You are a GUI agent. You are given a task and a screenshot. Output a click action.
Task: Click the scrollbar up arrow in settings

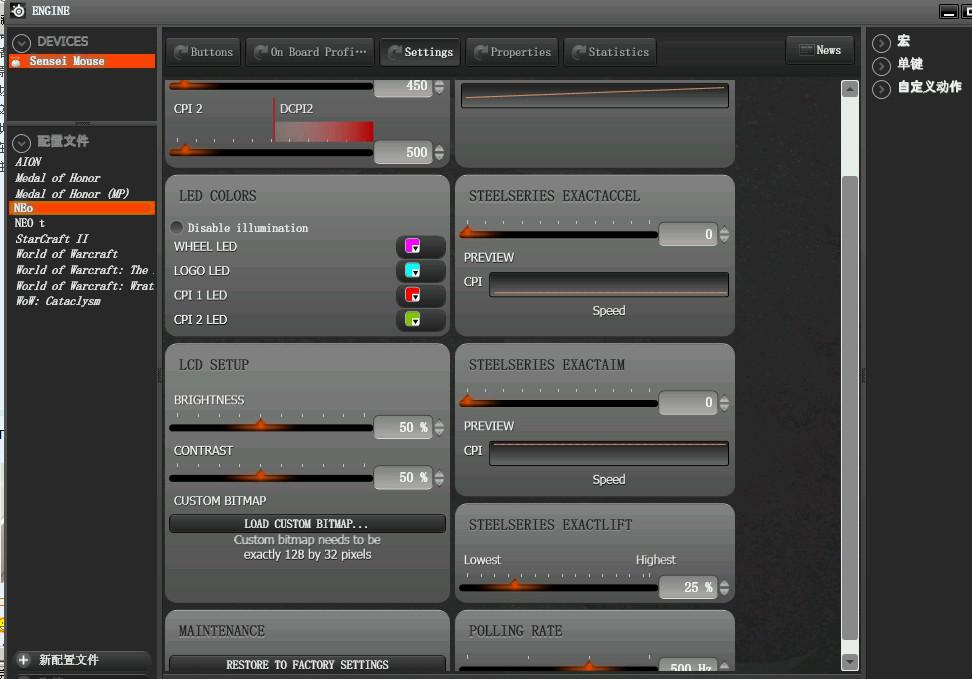[x=850, y=89]
